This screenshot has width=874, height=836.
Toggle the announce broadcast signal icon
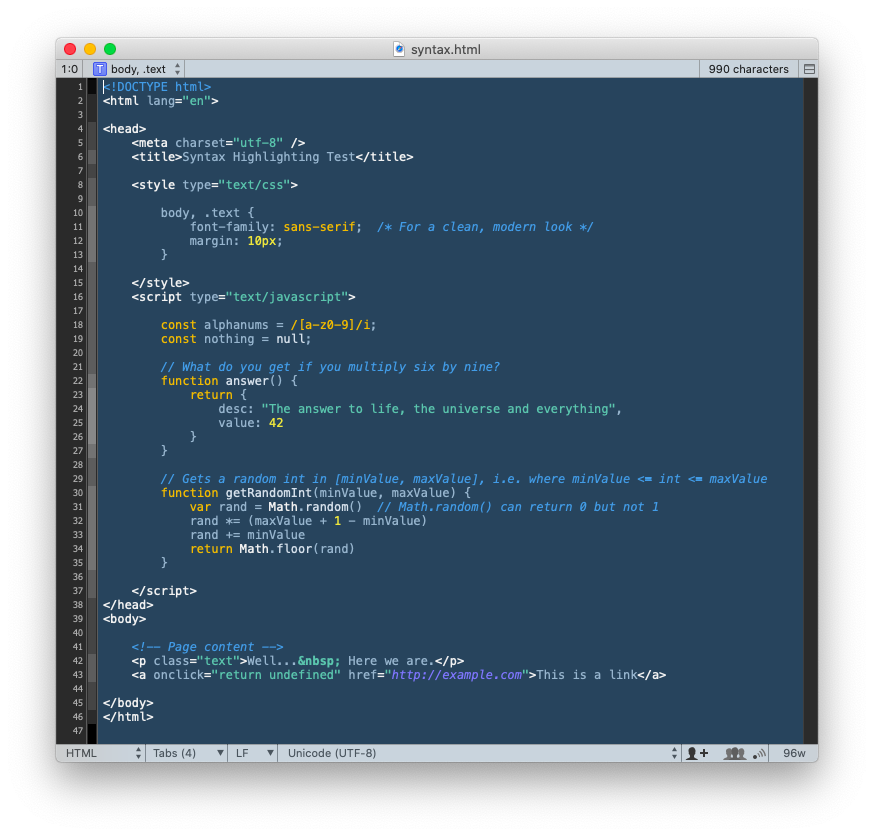pos(760,754)
